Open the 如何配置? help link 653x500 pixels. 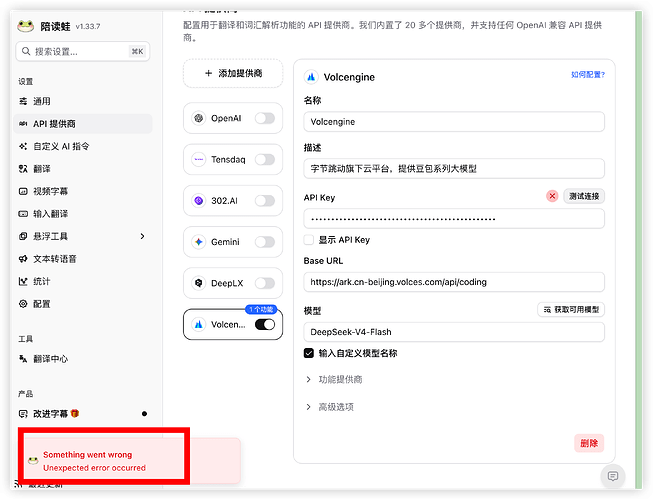pyautogui.click(x=588, y=75)
